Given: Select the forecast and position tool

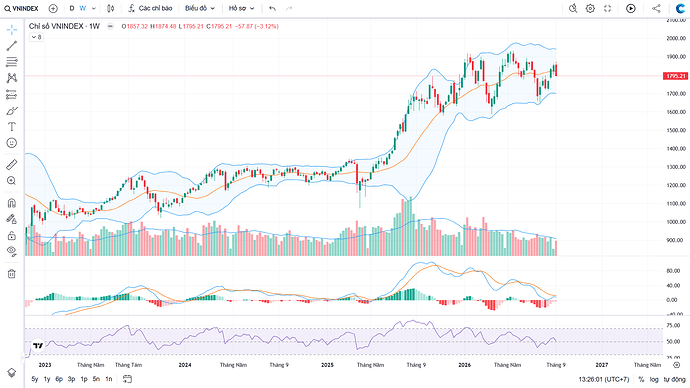Looking at the screenshot, I should (12, 95).
